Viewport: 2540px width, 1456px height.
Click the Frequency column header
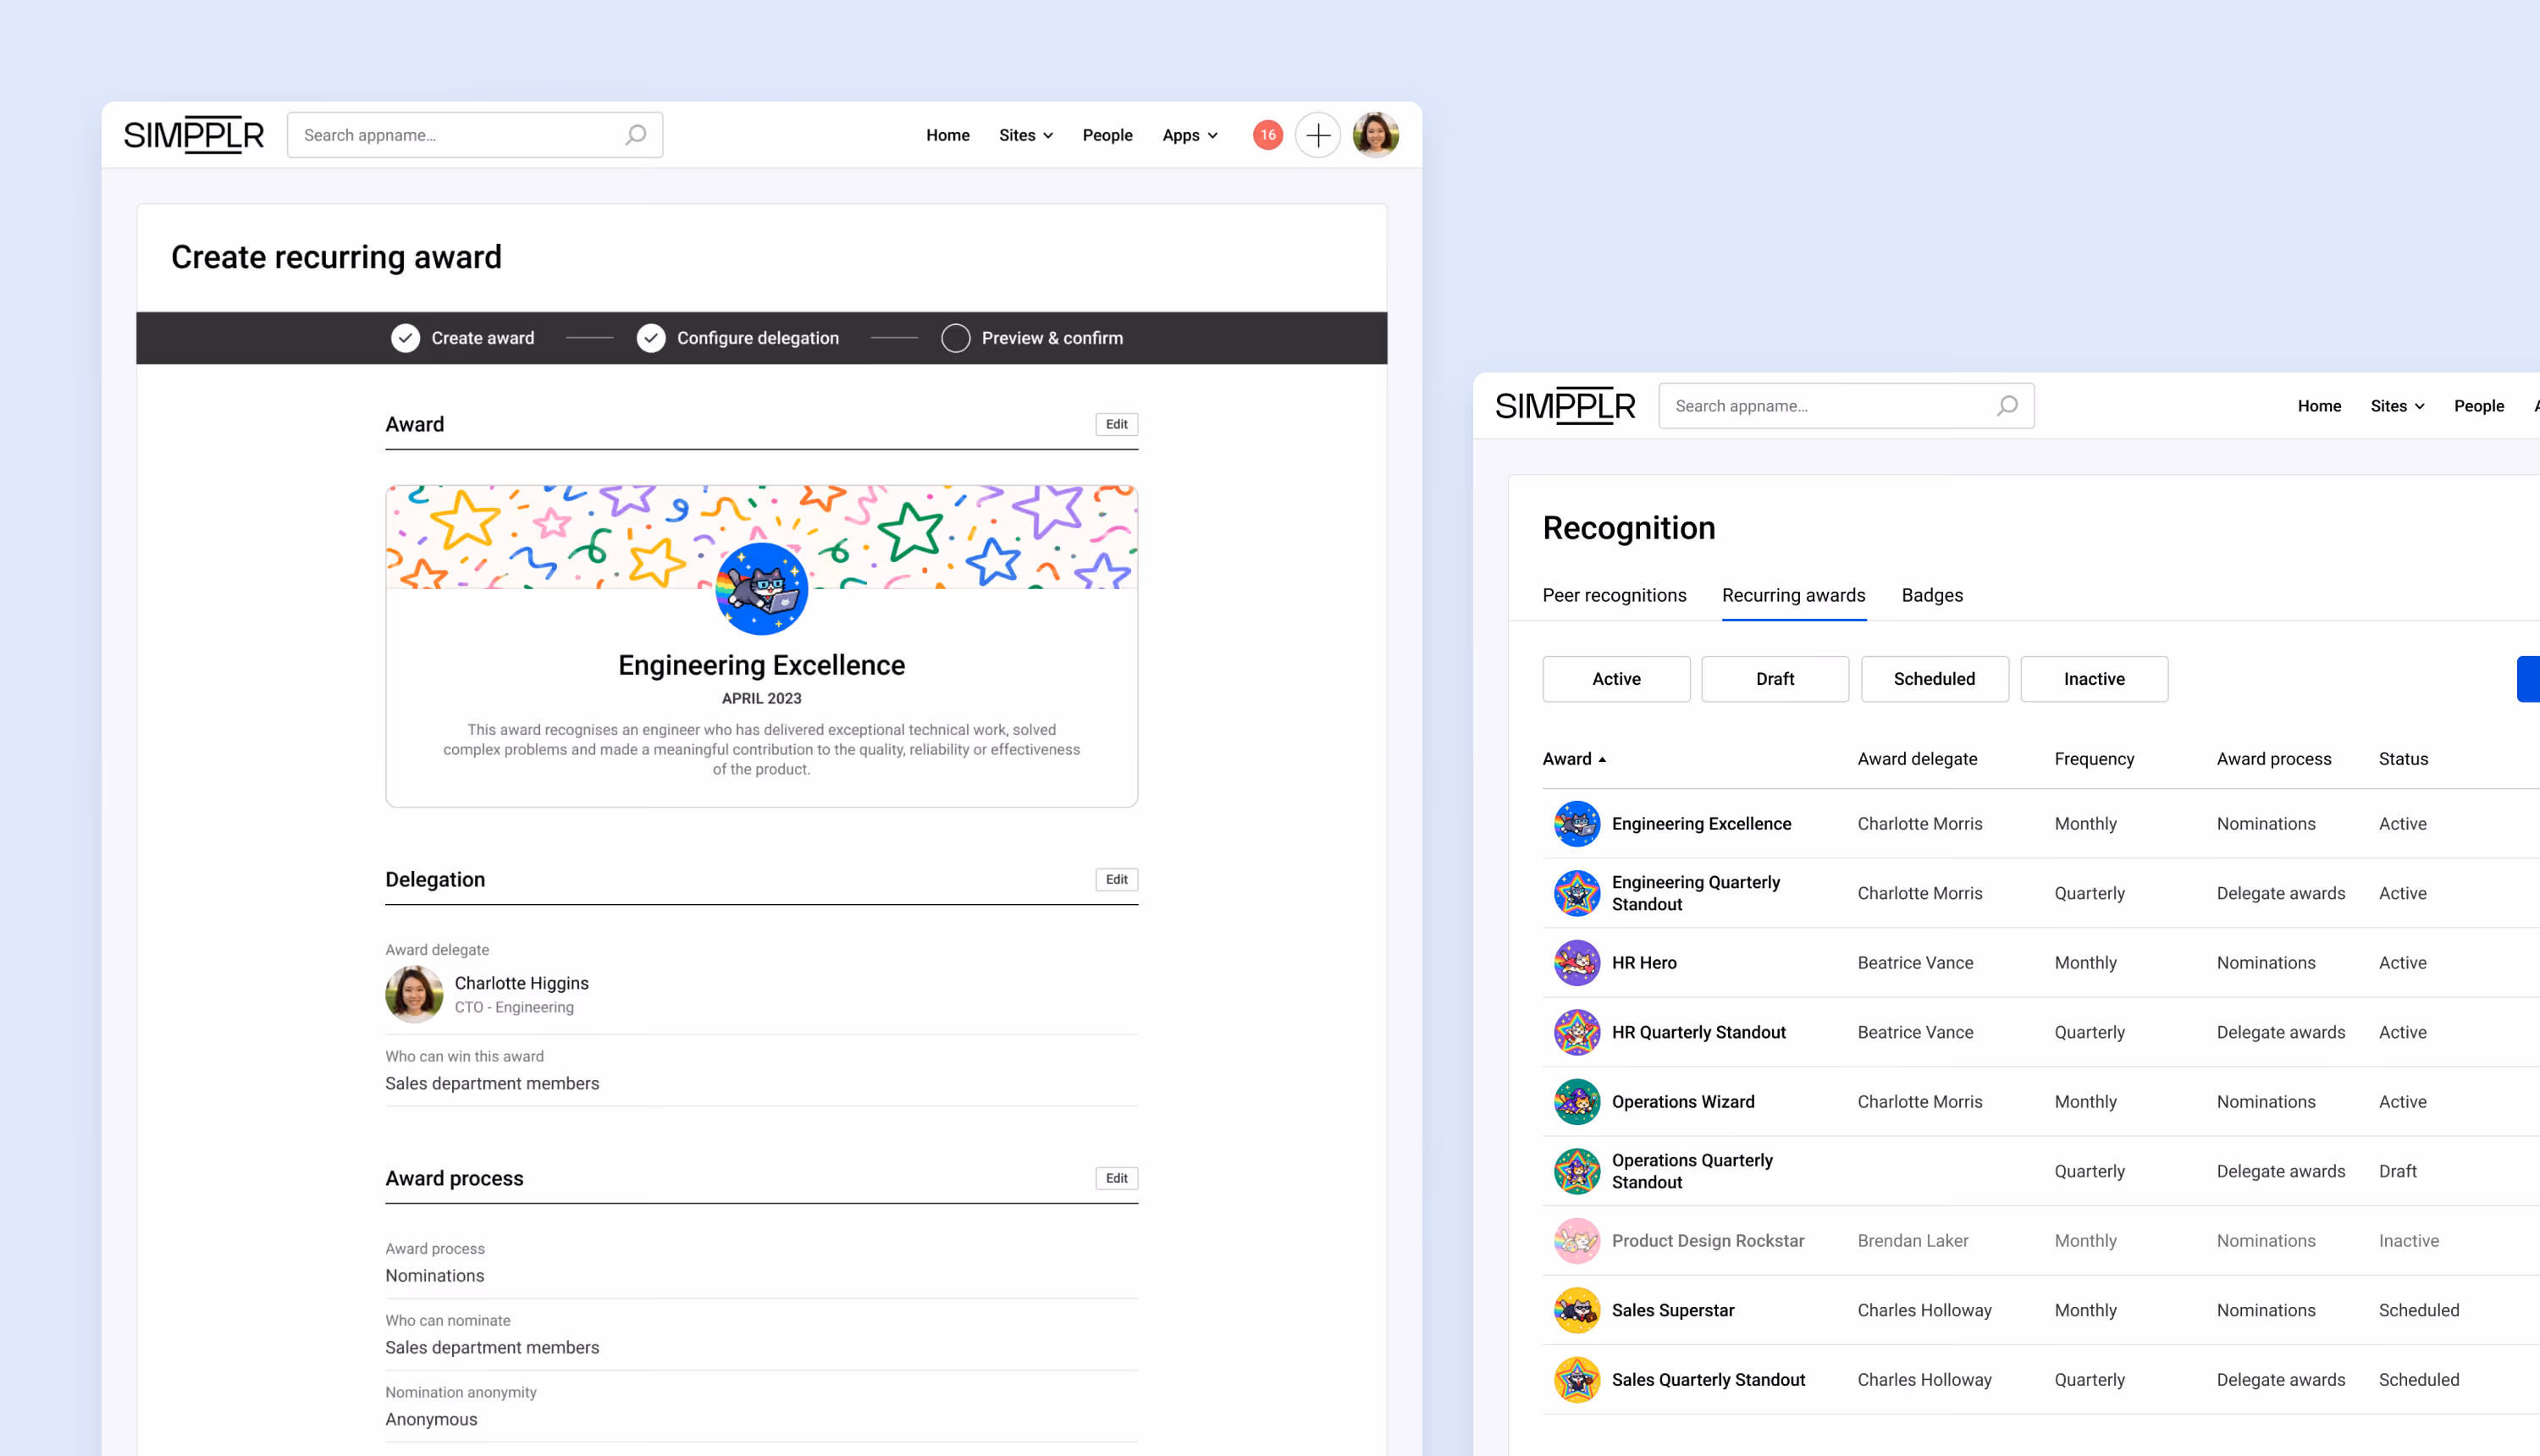pyautogui.click(x=2094, y=759)
